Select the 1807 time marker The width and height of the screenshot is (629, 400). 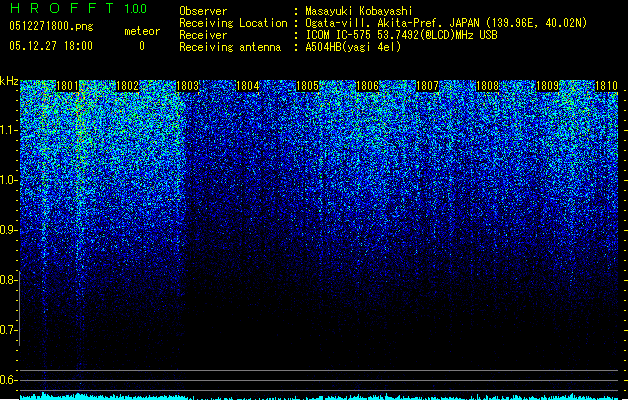[x=428, y=86]
